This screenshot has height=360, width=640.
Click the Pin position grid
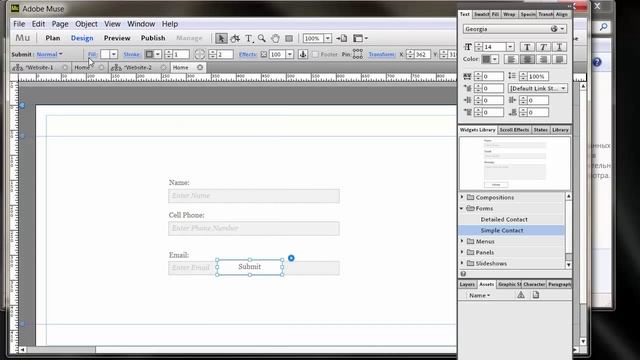(358, 54)
